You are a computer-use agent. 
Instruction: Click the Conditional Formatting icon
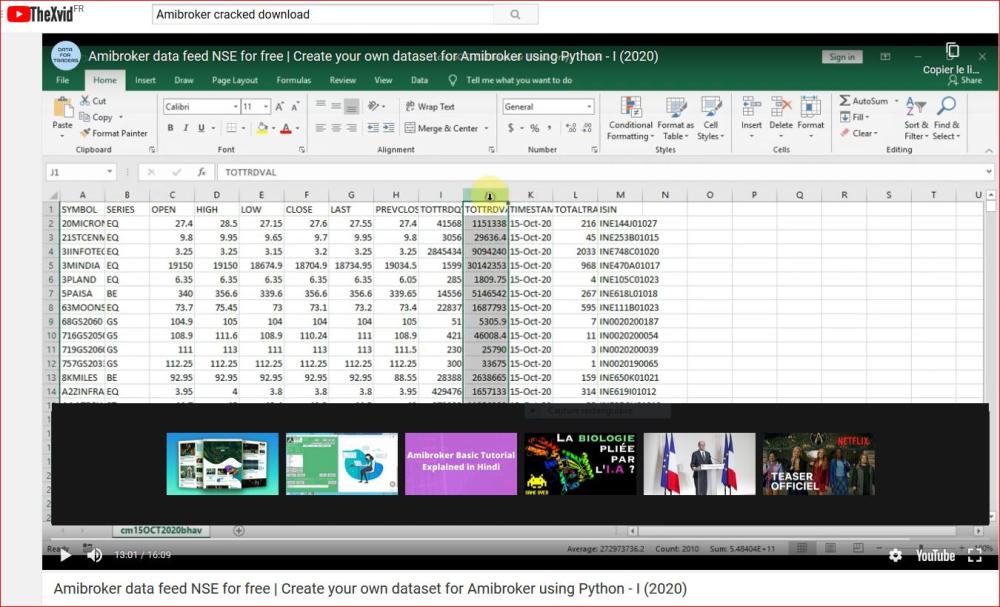630,107
